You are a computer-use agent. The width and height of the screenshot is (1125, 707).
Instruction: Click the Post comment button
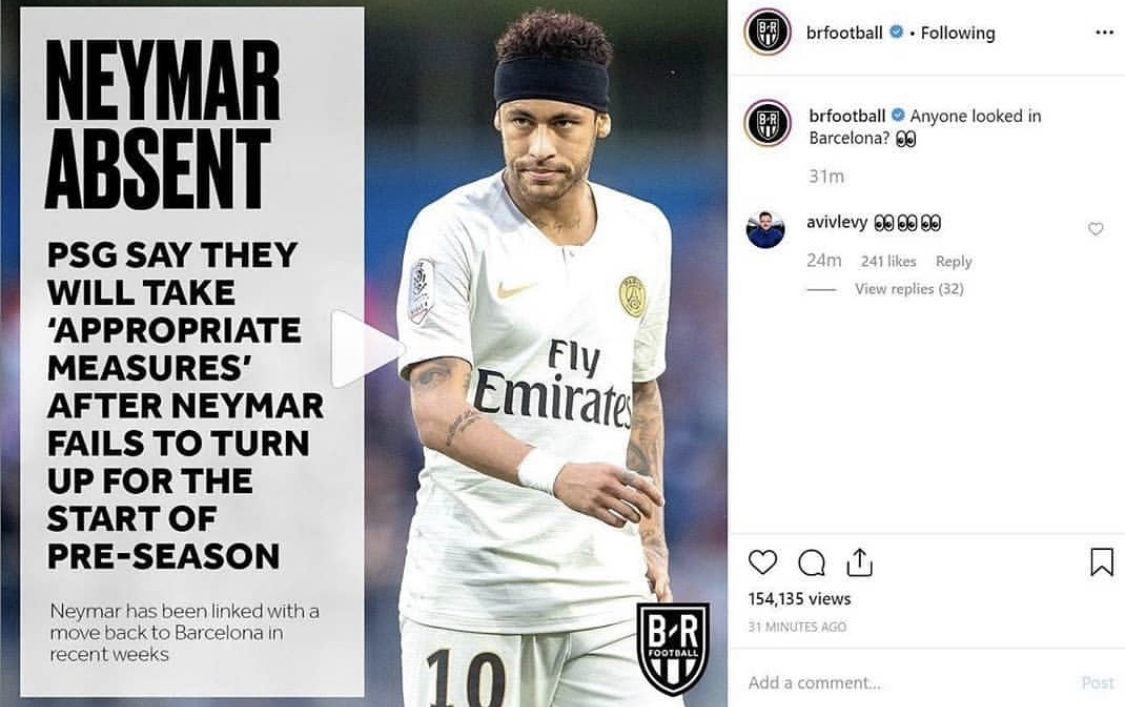click(x=1098, y=683)
